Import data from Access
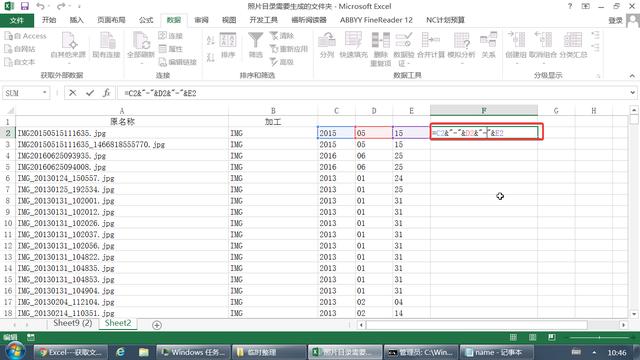This screenshot has width=640, height=360. (25, 36)
